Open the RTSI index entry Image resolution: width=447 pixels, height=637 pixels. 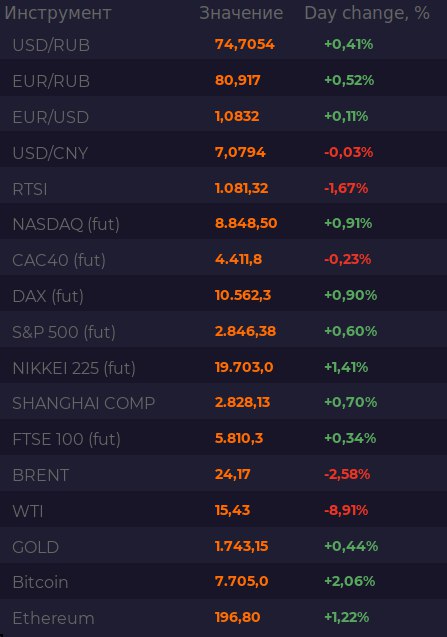pos(224,188)
